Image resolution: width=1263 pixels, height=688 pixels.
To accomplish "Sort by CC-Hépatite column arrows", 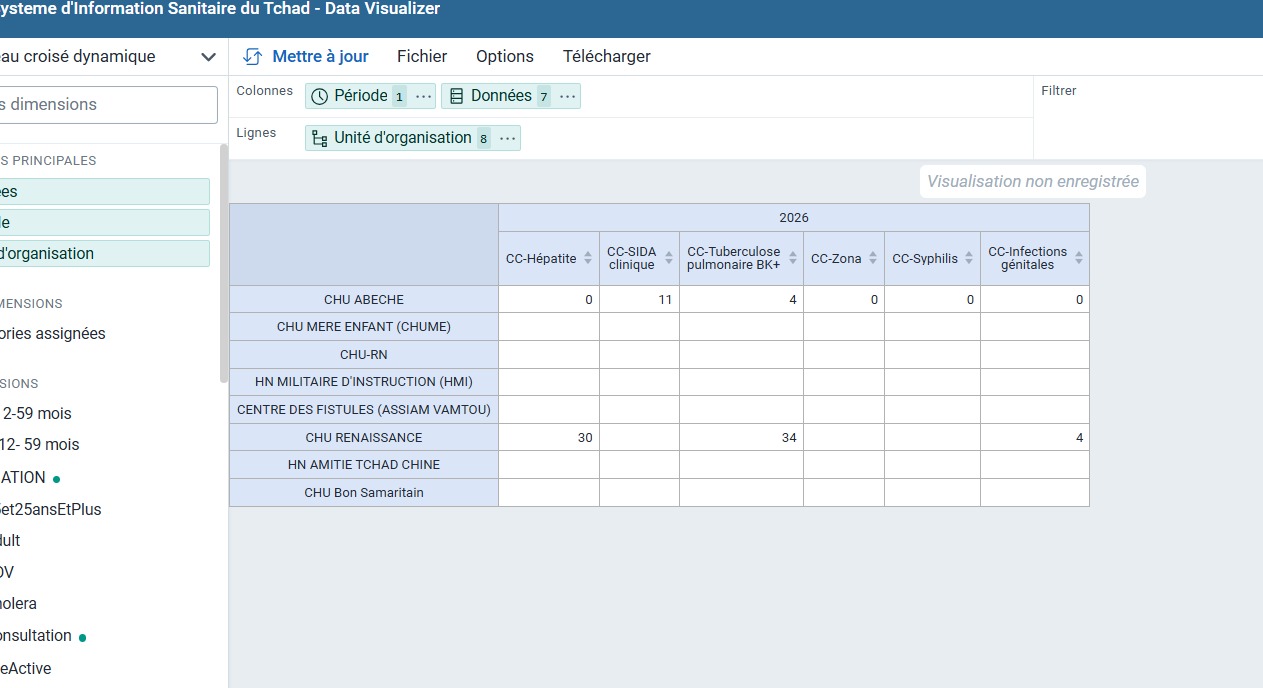I will click(x=588, y=259).
